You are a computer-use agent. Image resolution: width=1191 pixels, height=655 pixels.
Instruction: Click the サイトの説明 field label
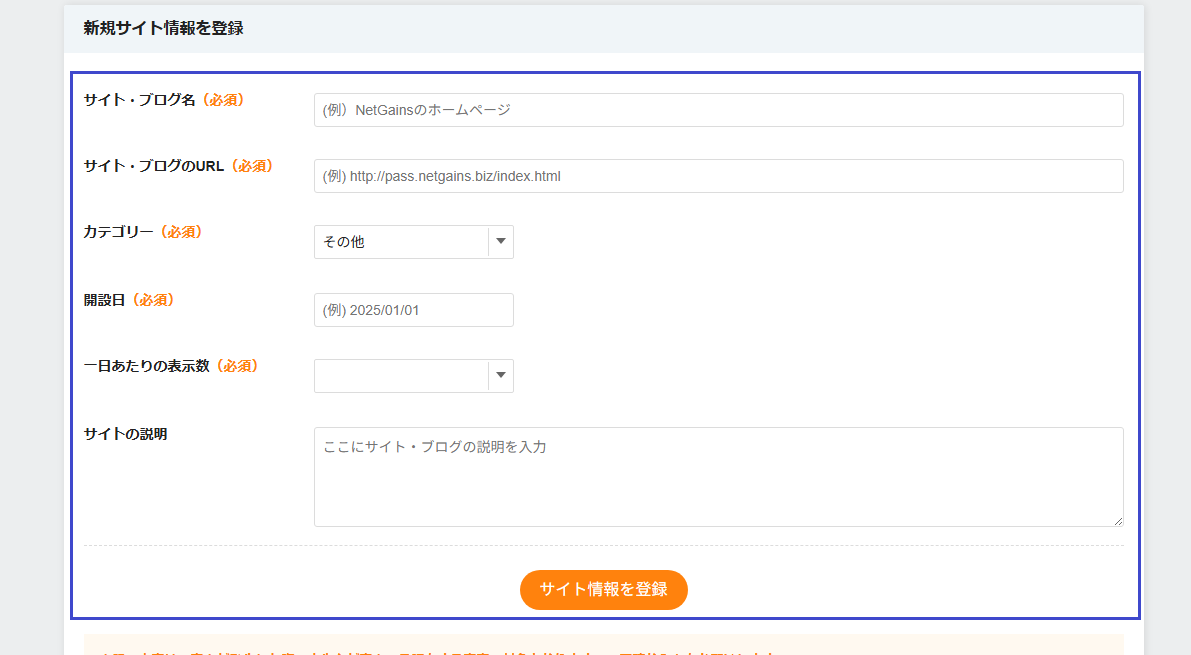[125, 434]
